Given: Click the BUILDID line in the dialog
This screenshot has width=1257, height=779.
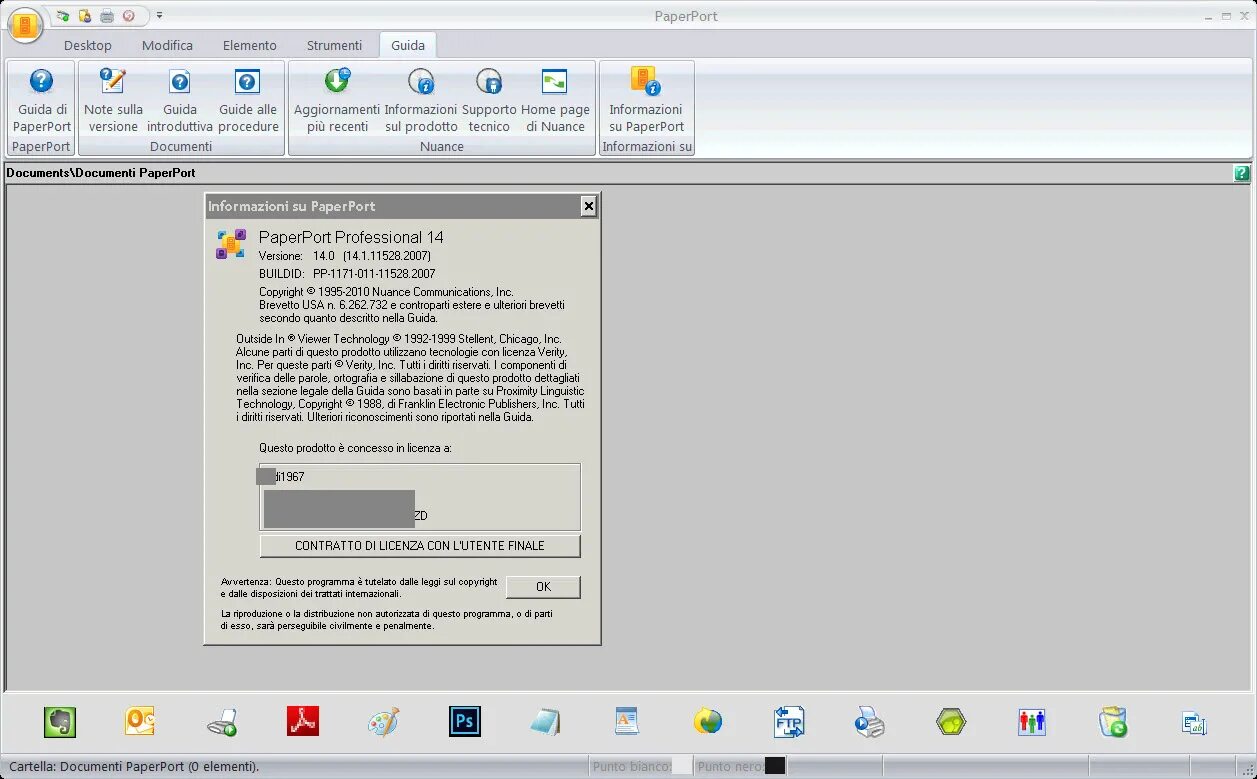Looking at the screenshot, I should point(347,273).
